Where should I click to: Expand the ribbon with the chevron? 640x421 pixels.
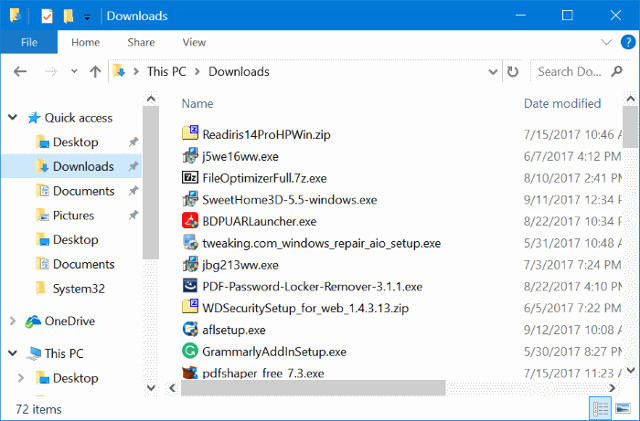(x=606, y=42)
